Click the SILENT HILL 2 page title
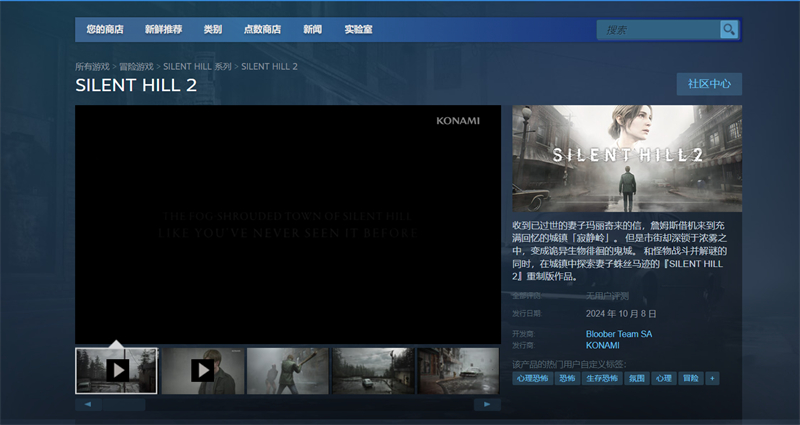This screenshot has height=425, width=800. [136, 85]
